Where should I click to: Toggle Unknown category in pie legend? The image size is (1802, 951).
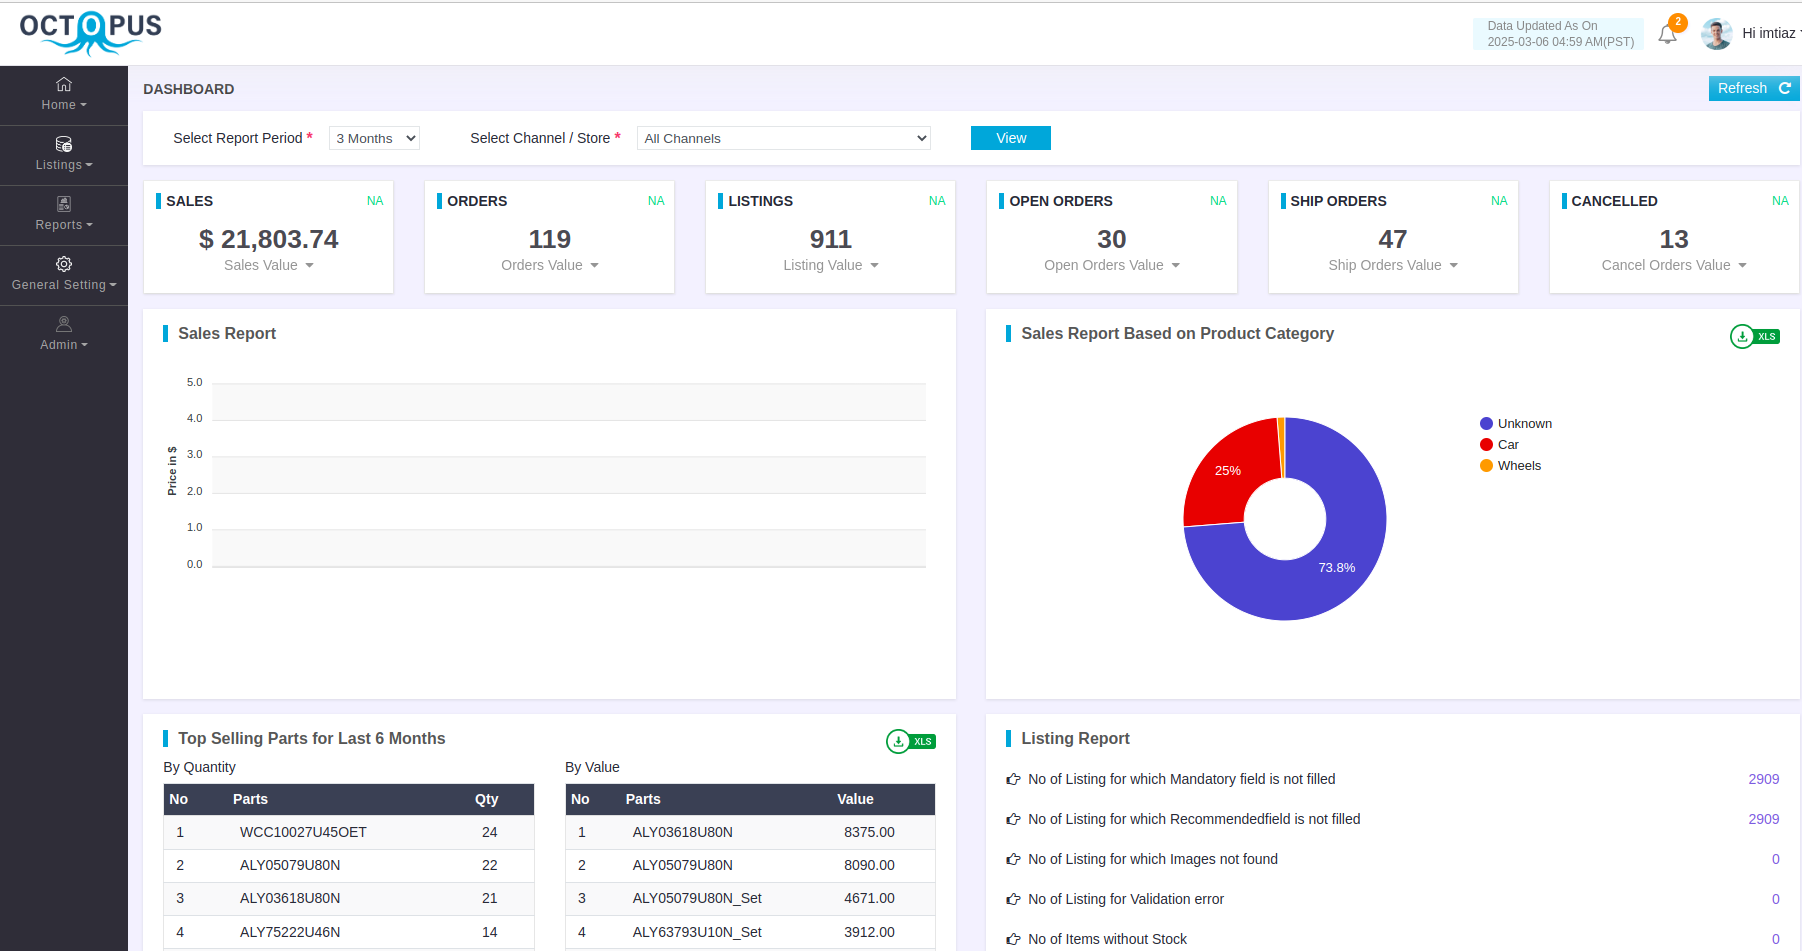pyautogui.click(x=1515, y=424)
